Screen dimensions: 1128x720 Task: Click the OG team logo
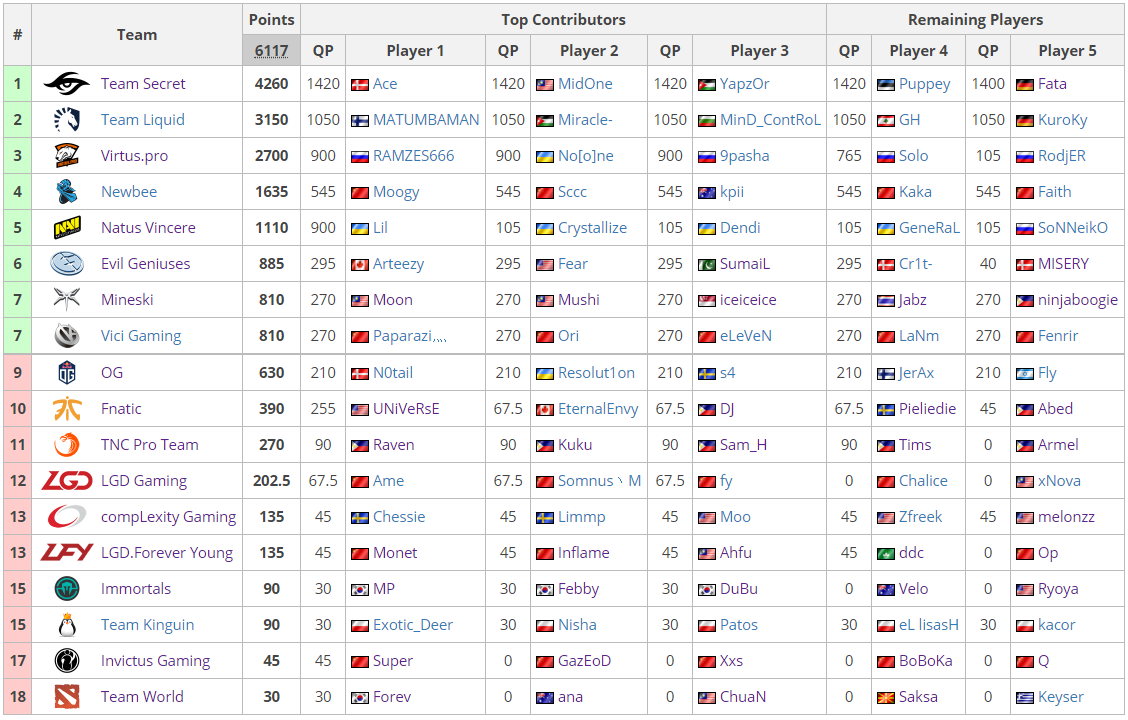pyautogui.click(x=67, y=373)
